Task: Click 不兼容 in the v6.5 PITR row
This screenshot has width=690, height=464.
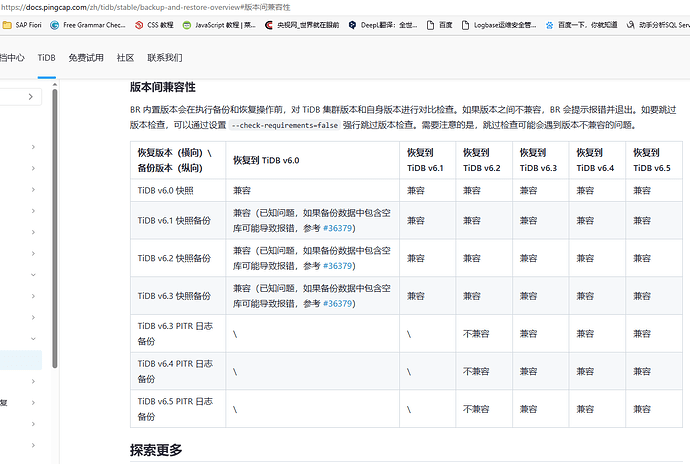Action: point(476,409)
